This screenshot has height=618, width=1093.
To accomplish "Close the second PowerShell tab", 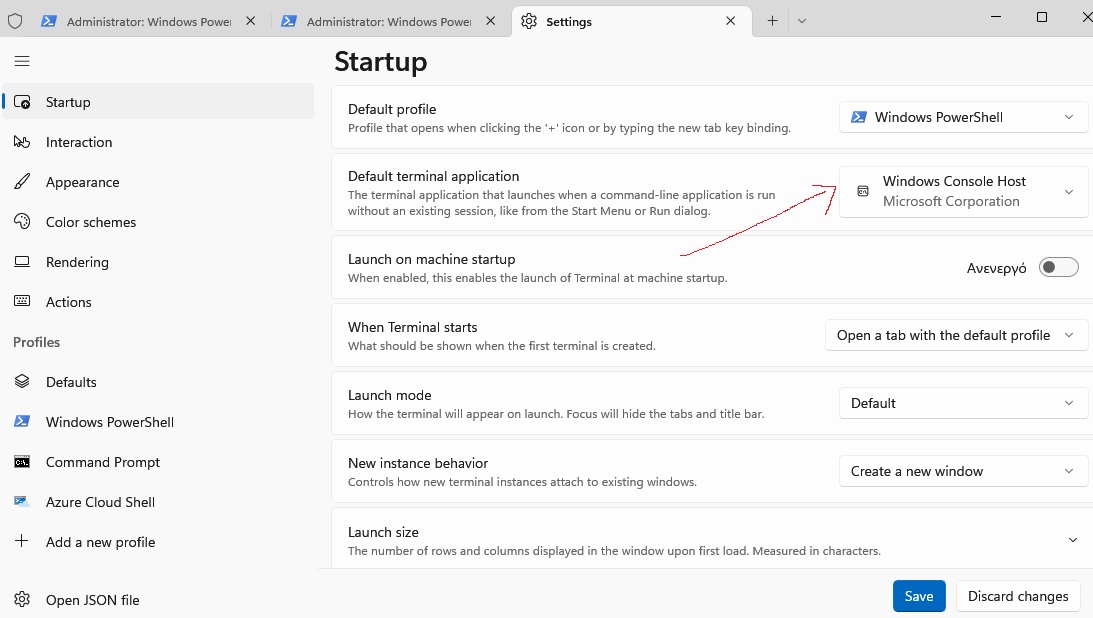I will coord(491,21).
